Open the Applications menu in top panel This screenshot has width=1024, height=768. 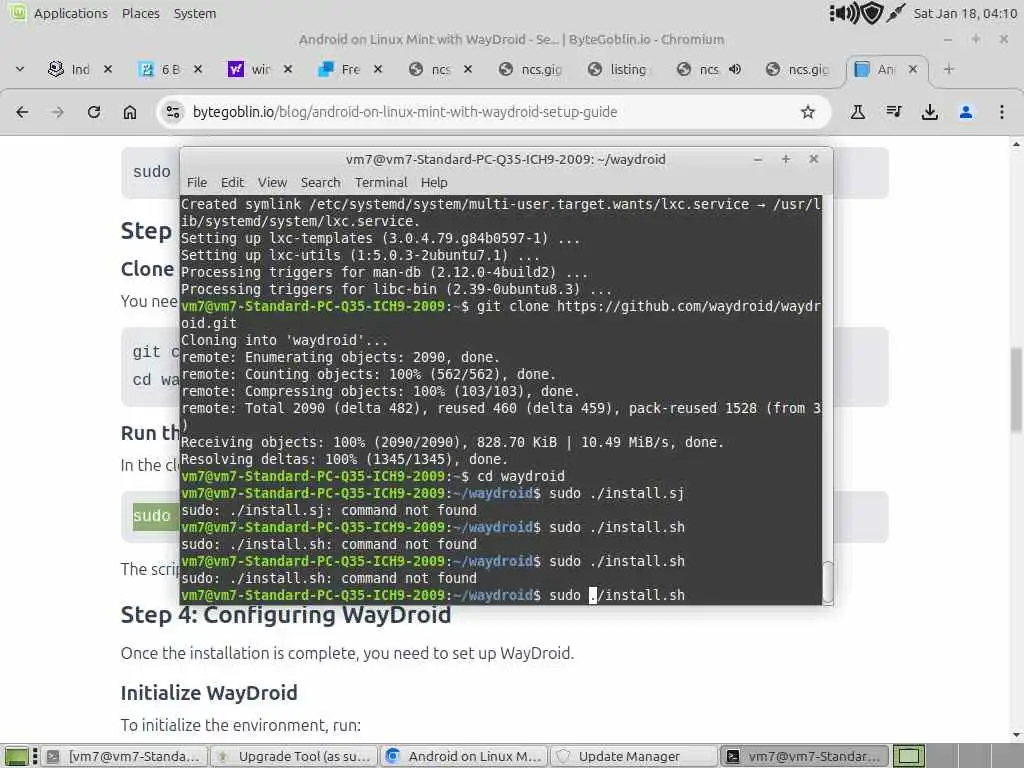pyautogui.click(x=71, y=13)
